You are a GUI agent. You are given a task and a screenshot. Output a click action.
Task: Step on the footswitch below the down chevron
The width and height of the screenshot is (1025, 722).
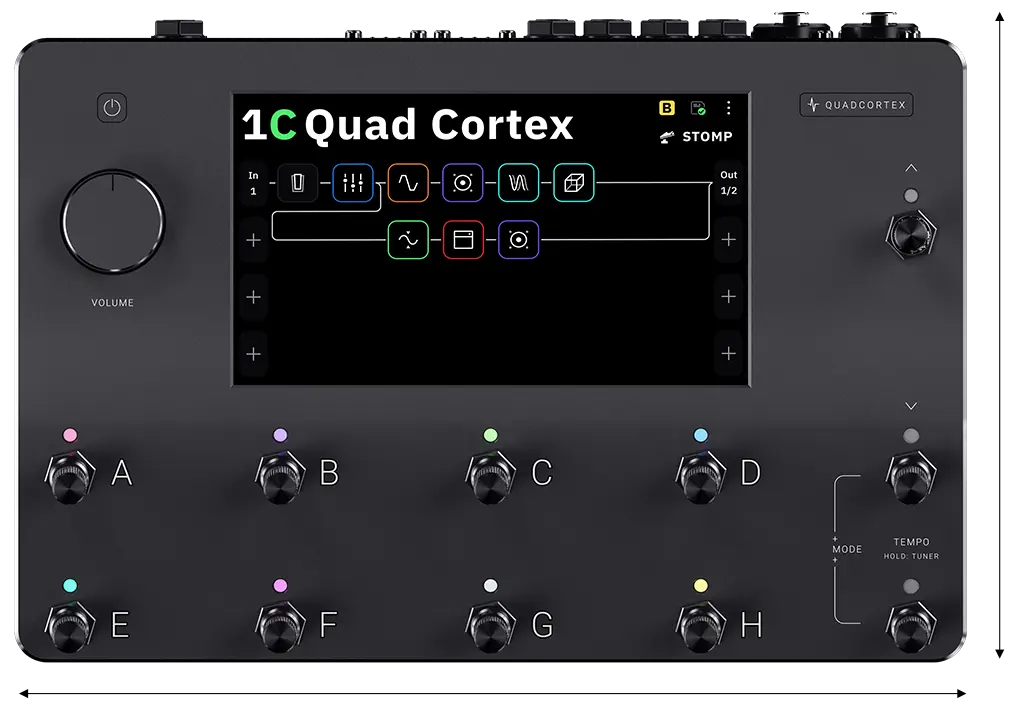pyautogui.click(x=911, y=477)
